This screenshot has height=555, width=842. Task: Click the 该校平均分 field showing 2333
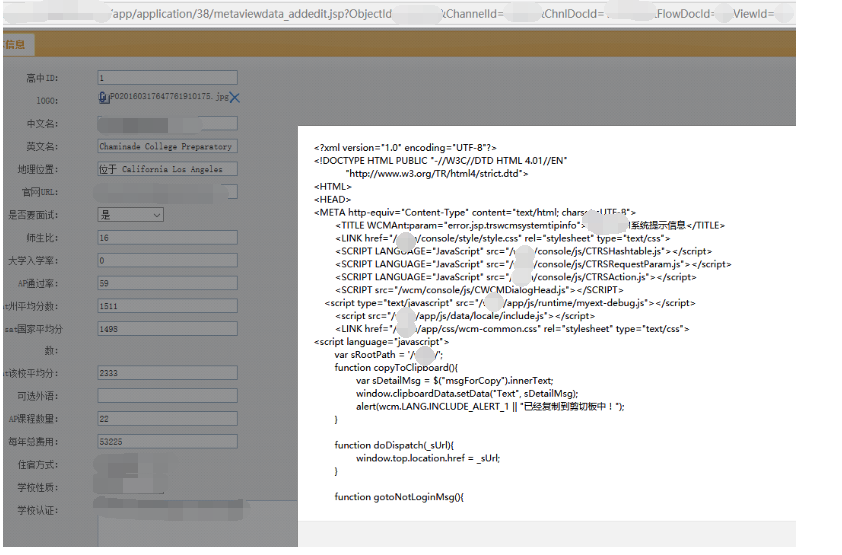click(x=168, y=373)
